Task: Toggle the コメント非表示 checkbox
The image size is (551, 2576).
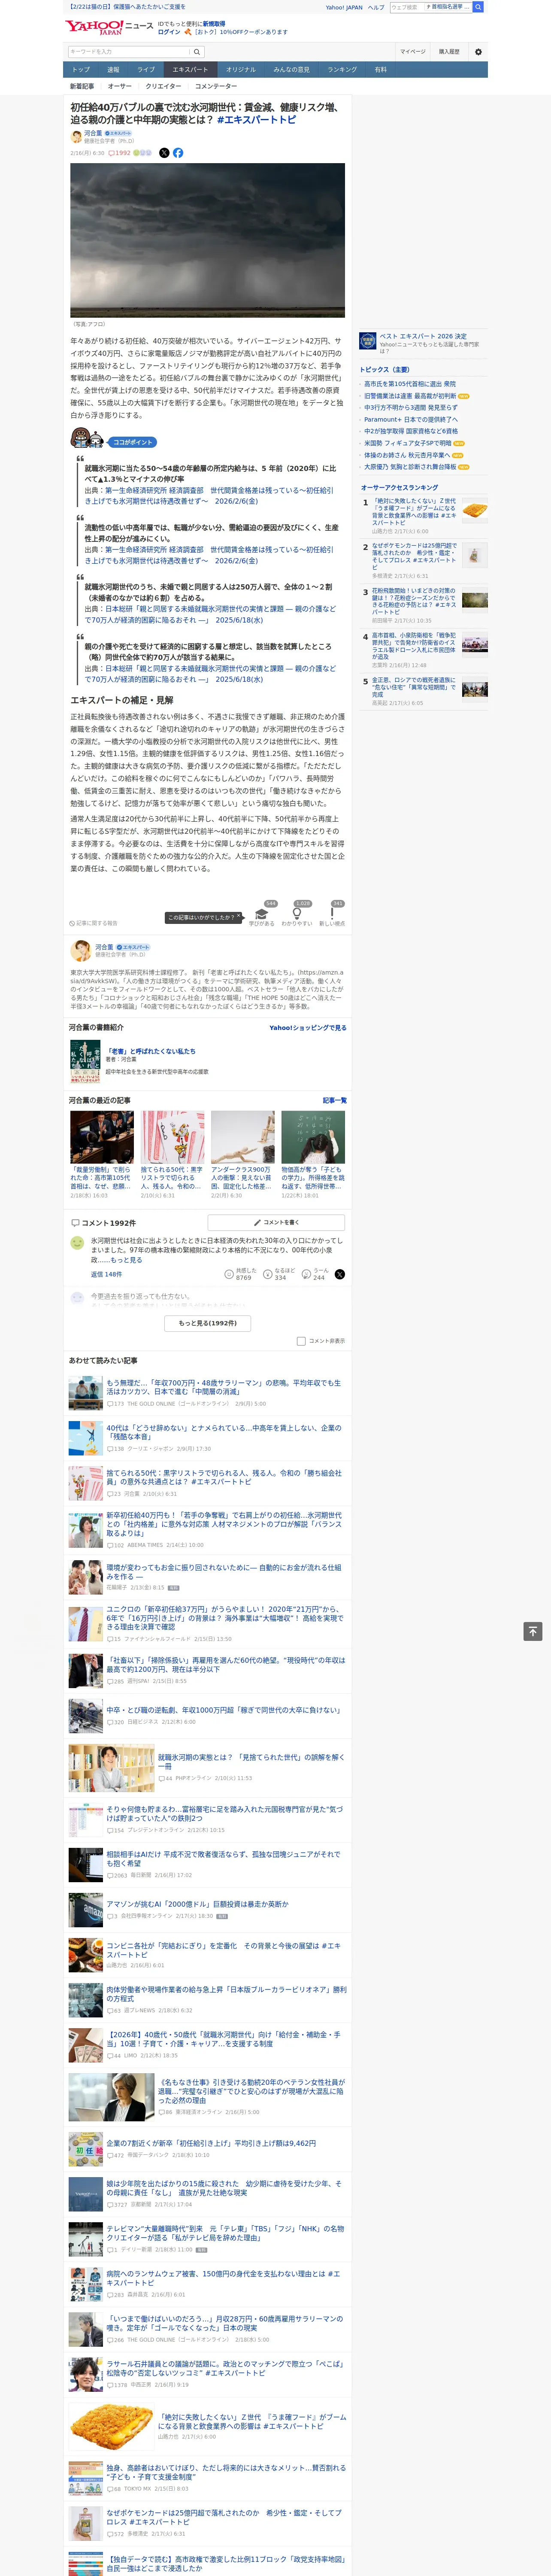Action: point(301,1341)
